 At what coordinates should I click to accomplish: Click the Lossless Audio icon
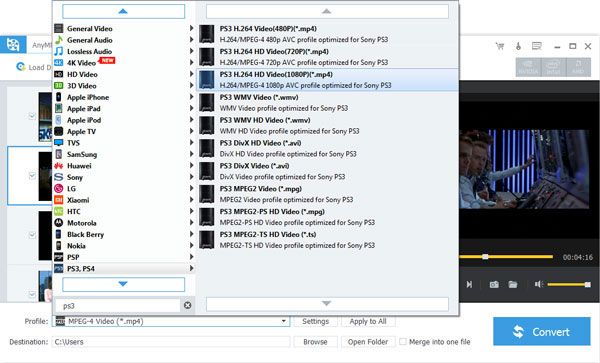click(59, 51)
